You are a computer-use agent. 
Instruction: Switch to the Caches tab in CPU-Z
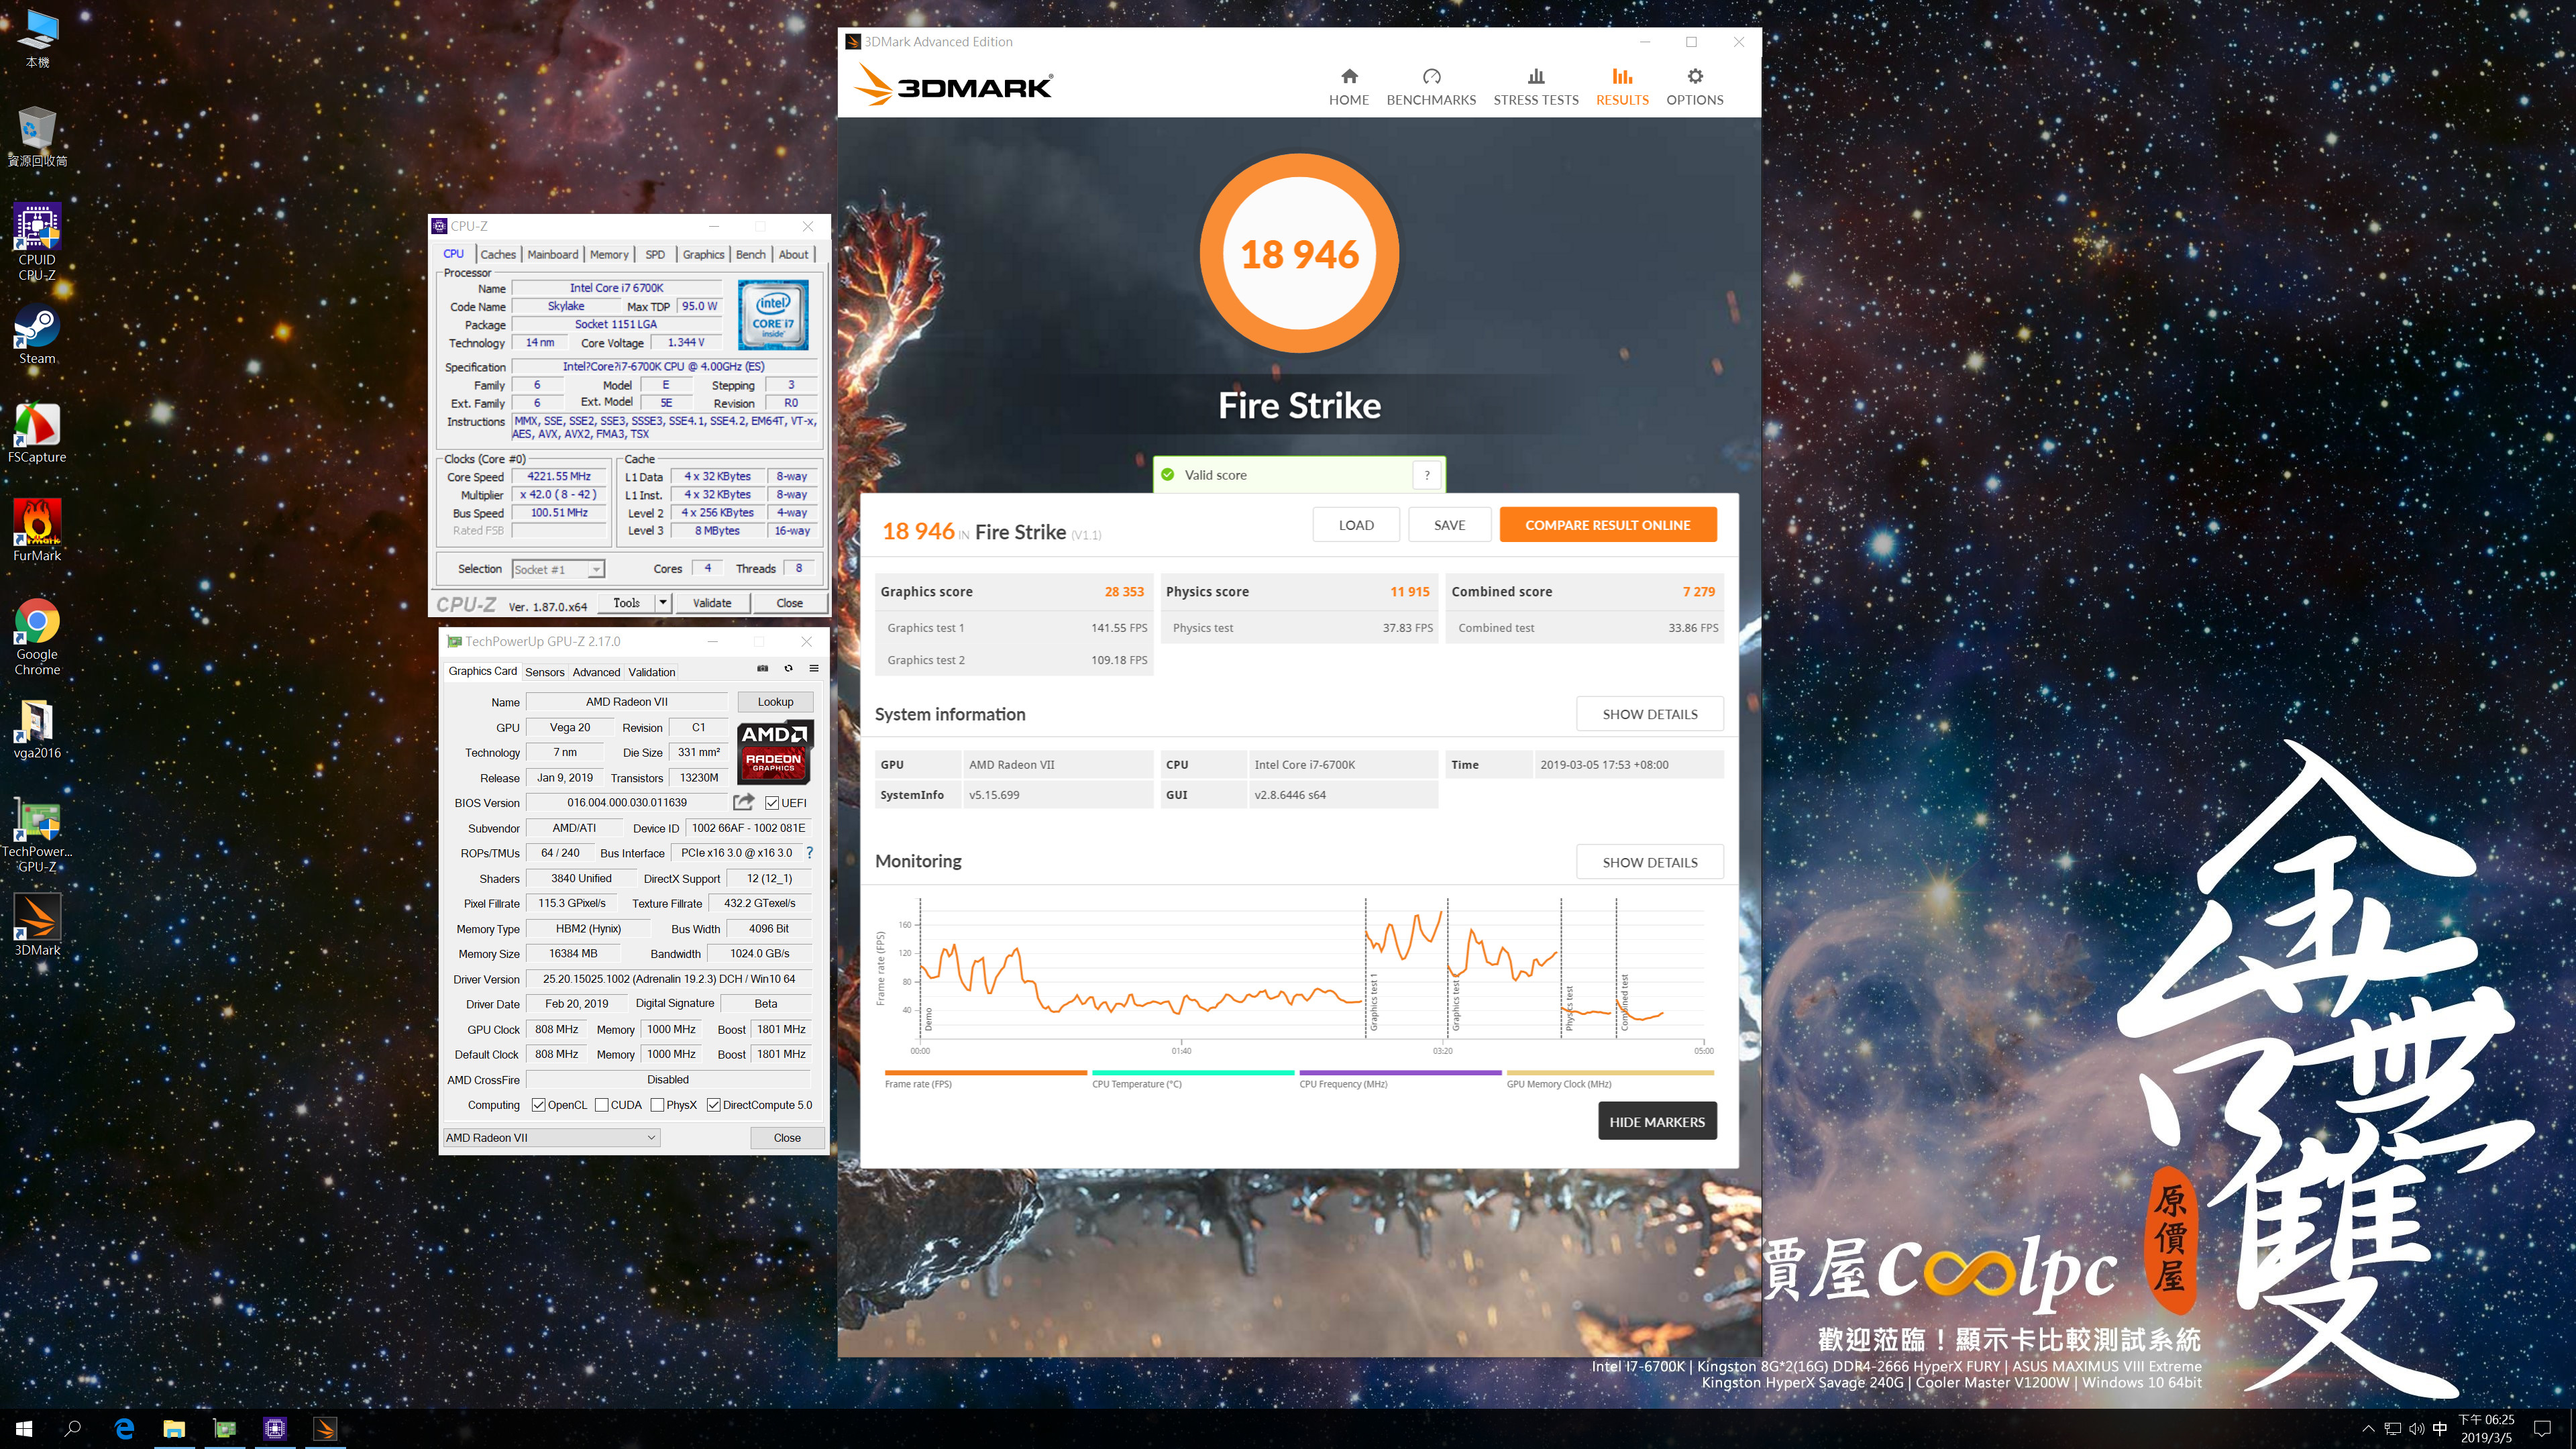[498, 254]
